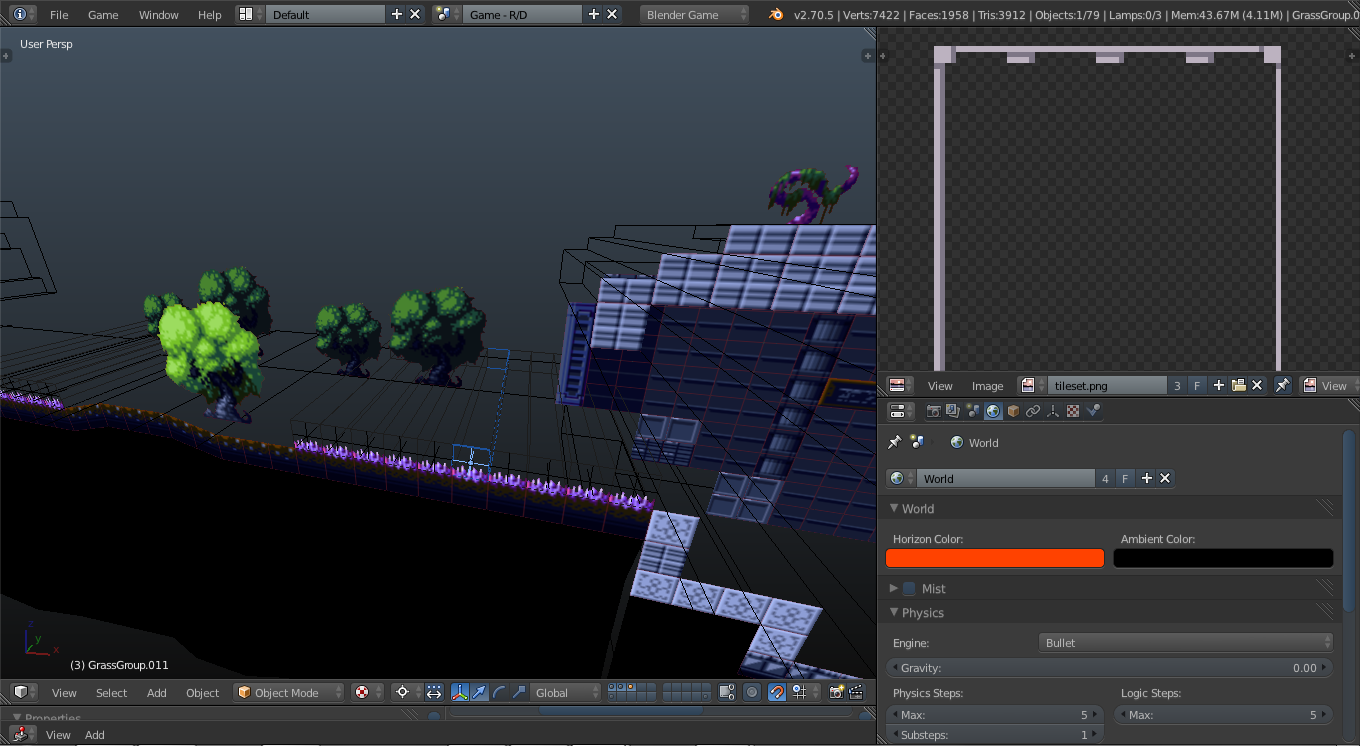Toggle the snap magnet in viewport header
Viewport: 1360px width, 746px height.
(777, 692)
